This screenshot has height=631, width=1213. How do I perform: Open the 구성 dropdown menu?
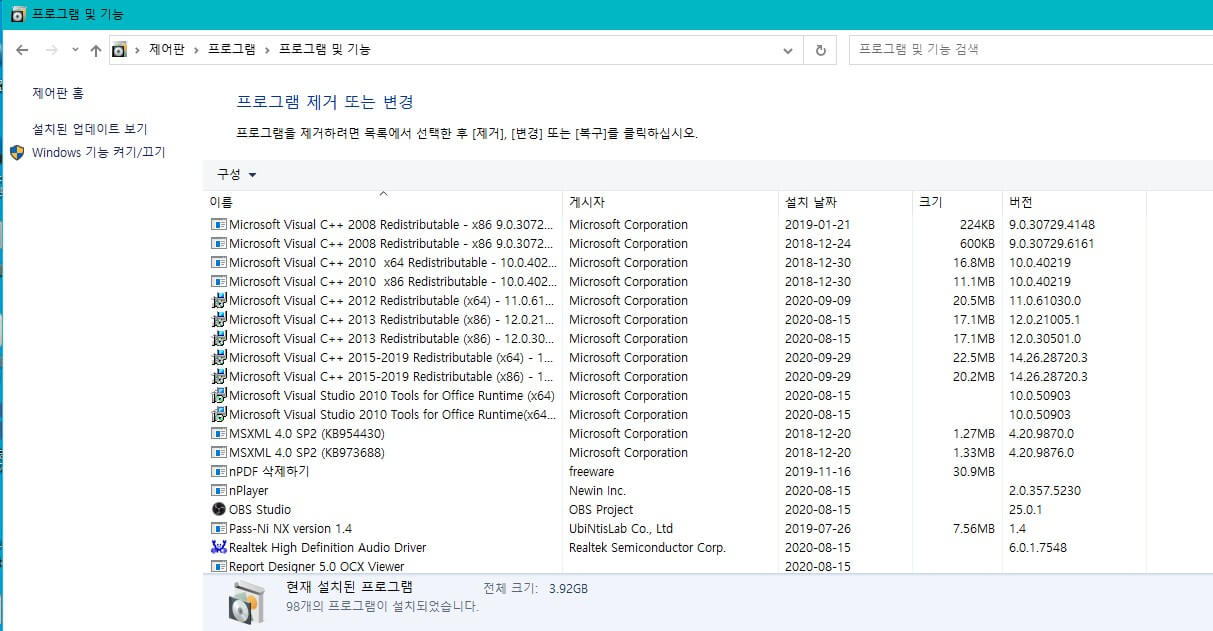coord(237,173)
